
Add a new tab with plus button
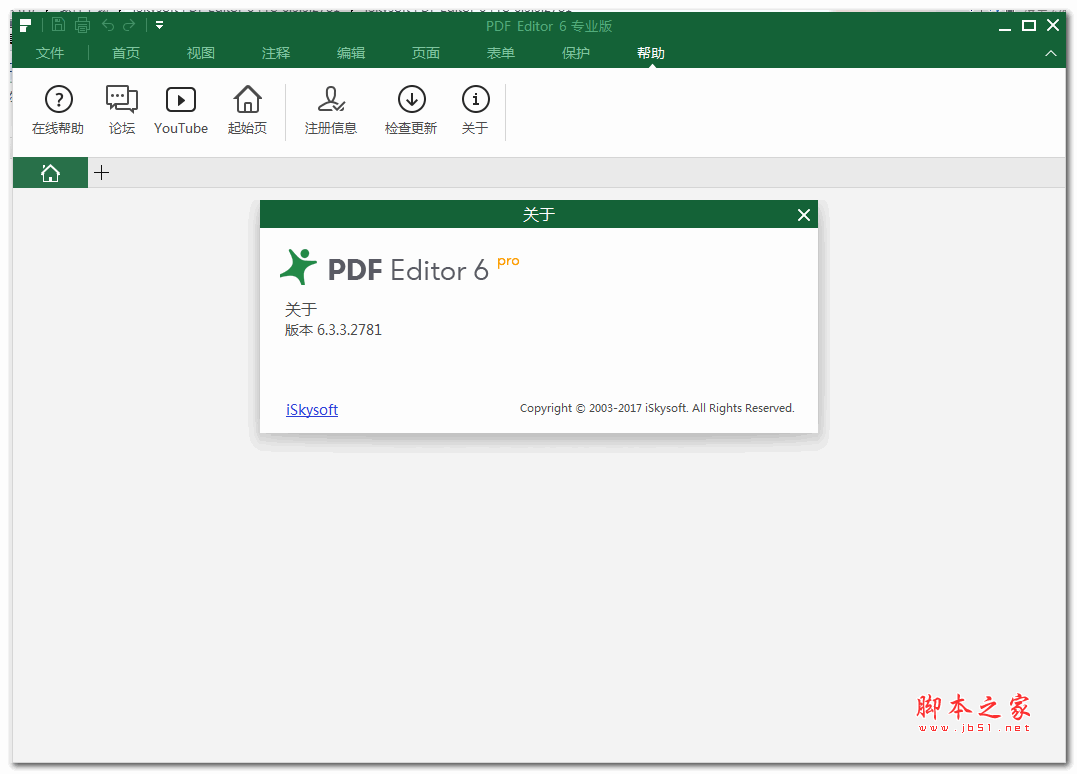coord(102,173)
